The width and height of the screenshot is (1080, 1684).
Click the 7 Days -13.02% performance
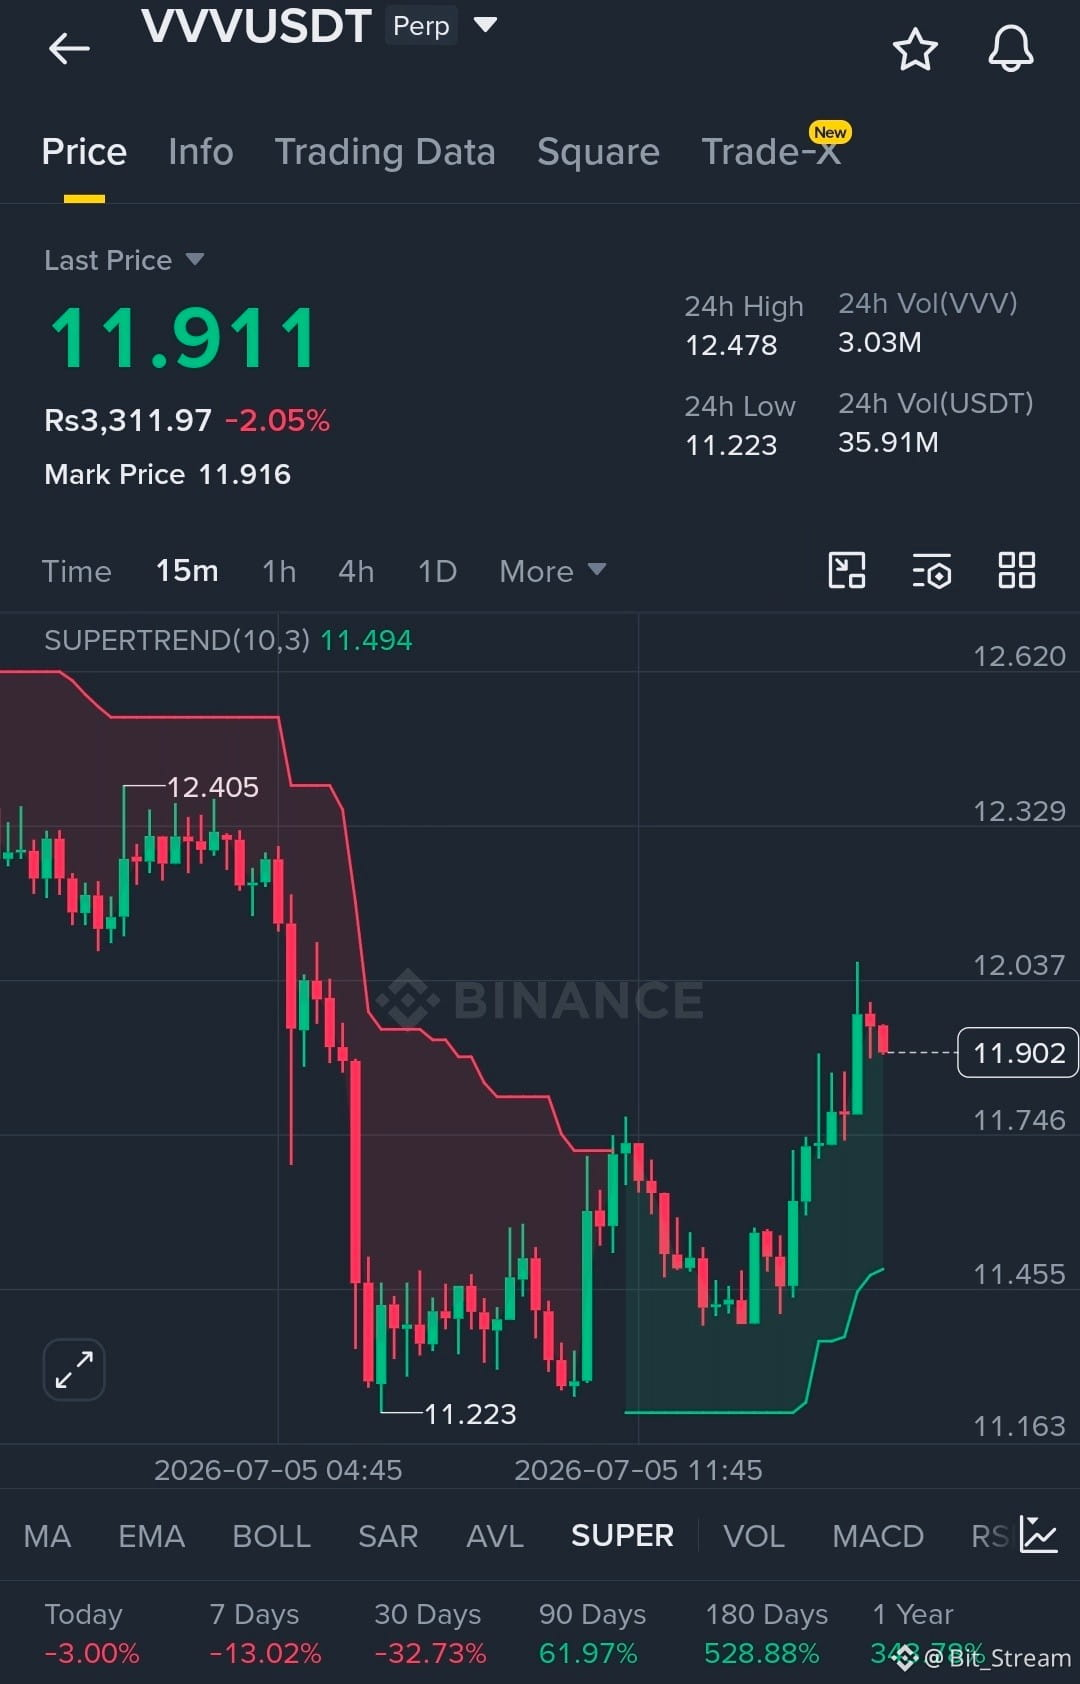click(265, 1634)
